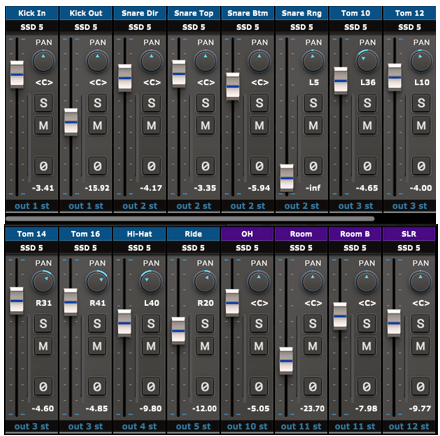
Task: Invert phase on Snare Btm channel
Action: coord(259,166)
